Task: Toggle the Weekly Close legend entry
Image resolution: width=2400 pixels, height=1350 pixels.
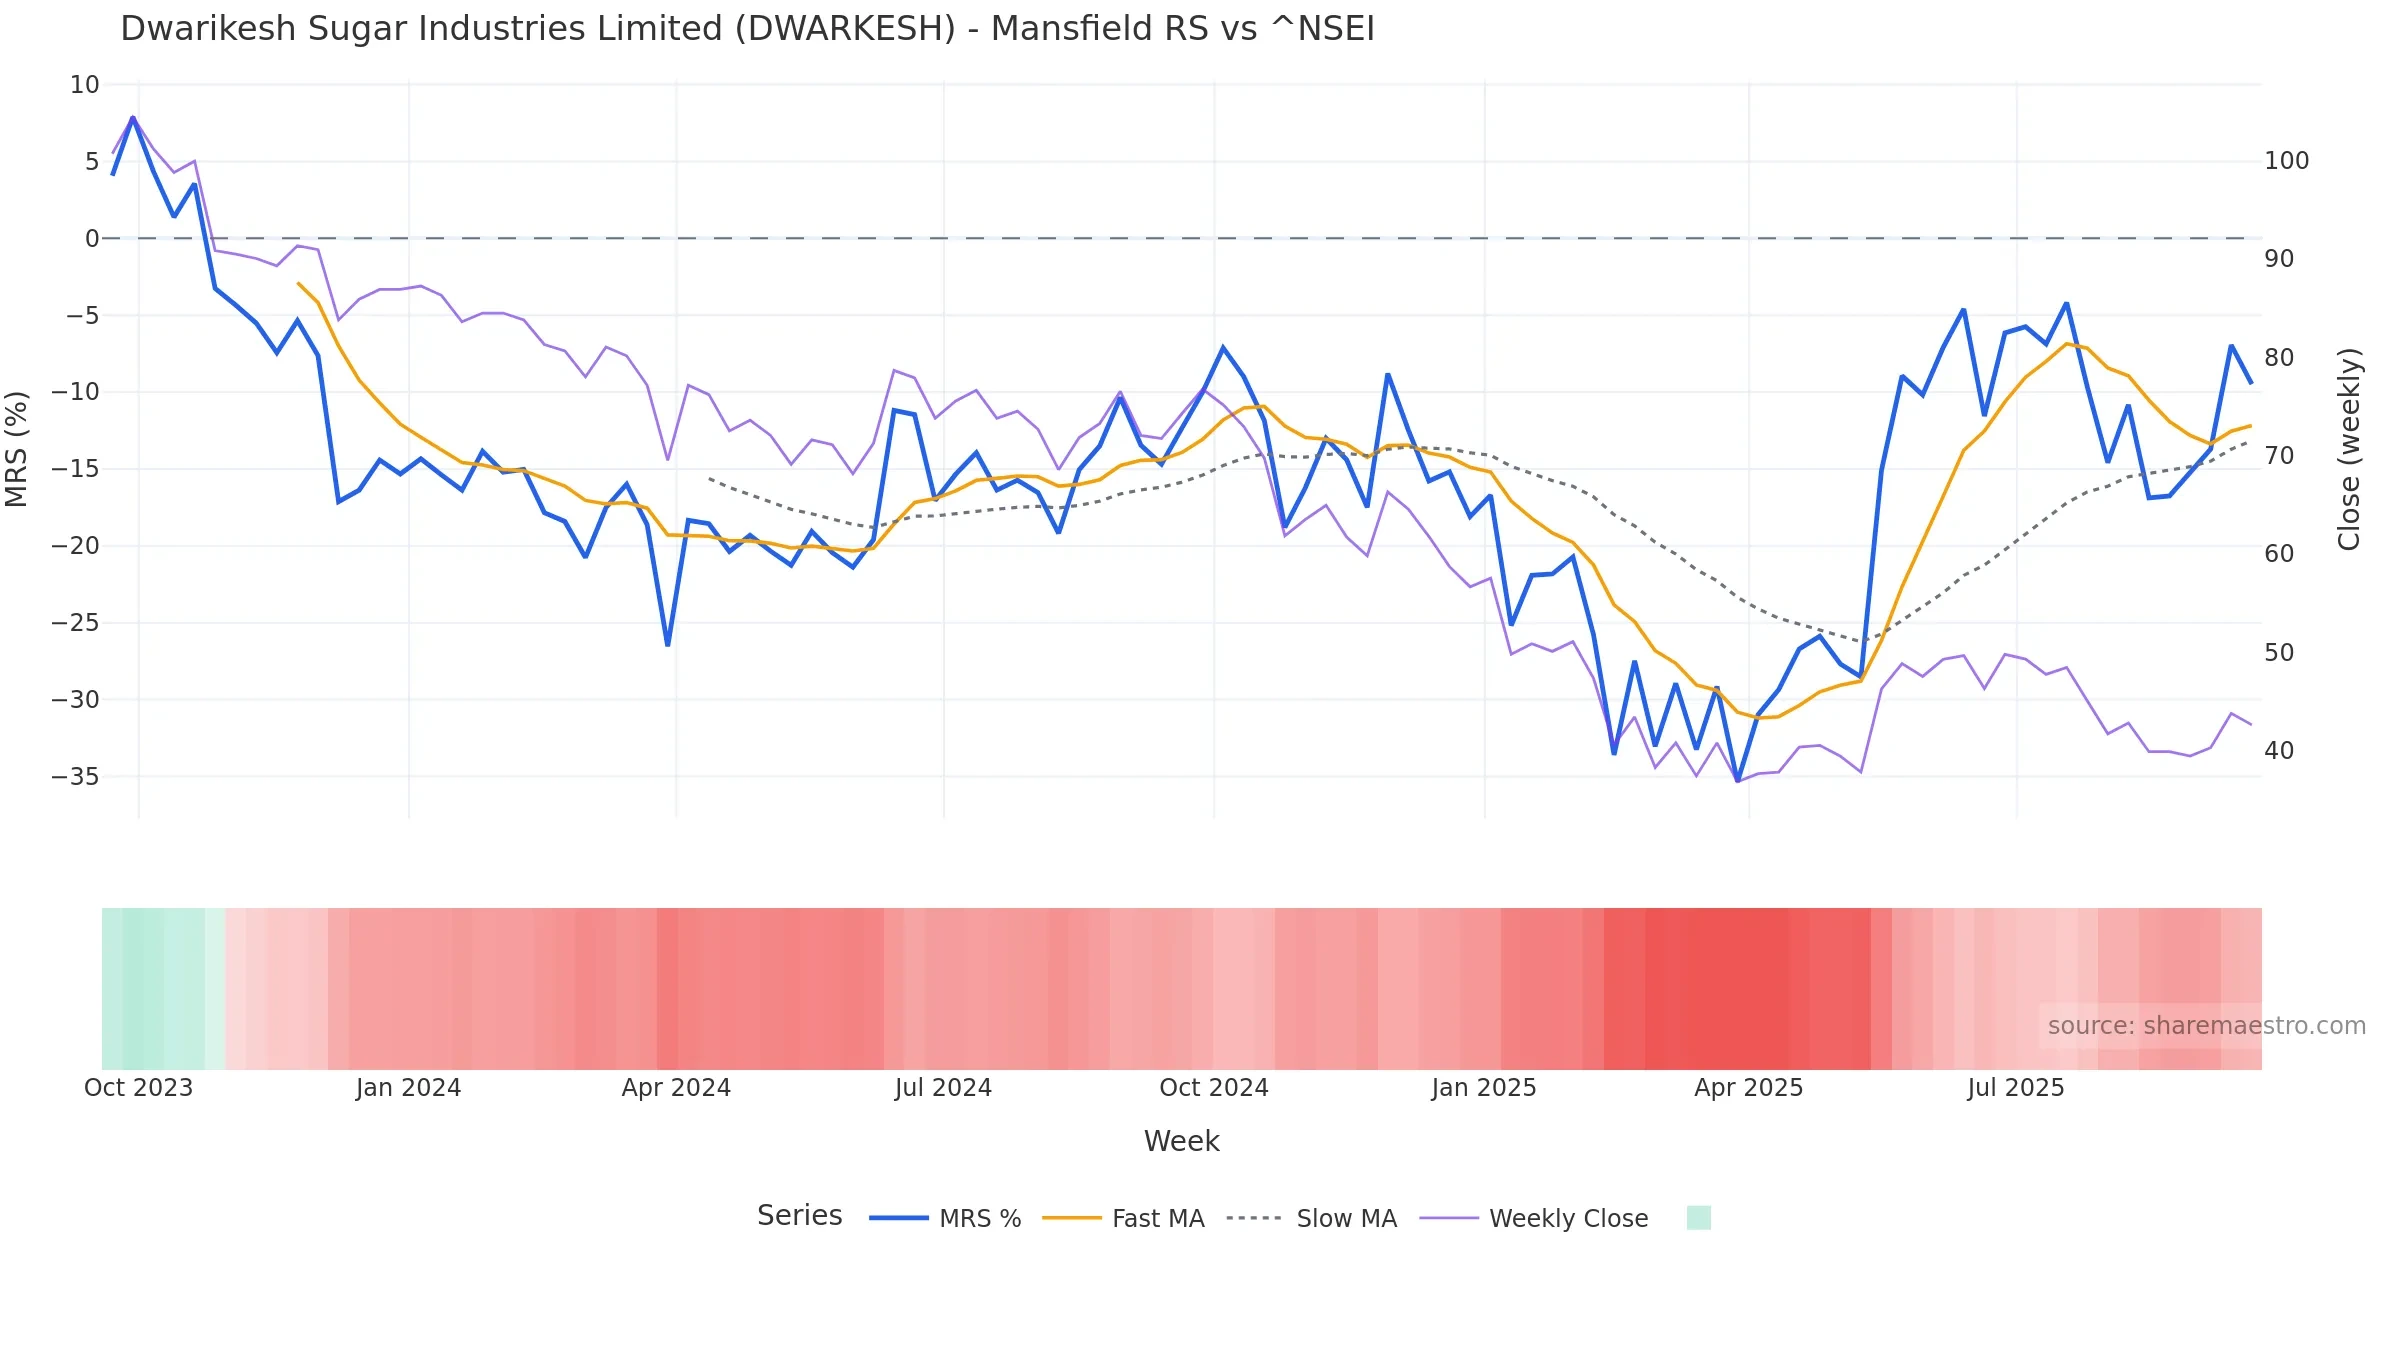Action: 1534,1218
